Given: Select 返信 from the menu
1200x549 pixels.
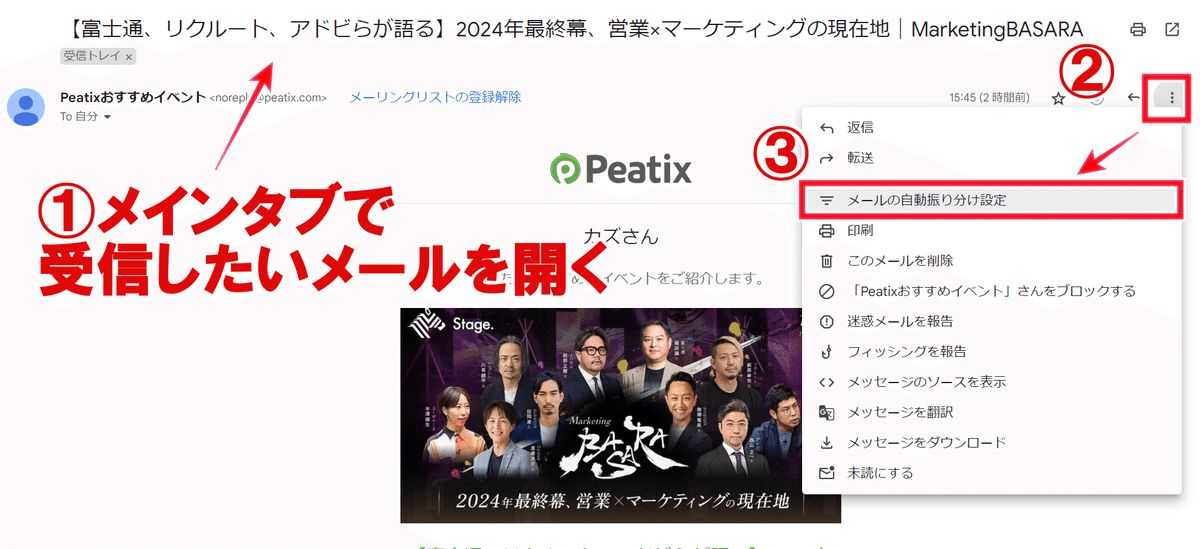Looking at the screenshot, I should click(x=991, y=128).
